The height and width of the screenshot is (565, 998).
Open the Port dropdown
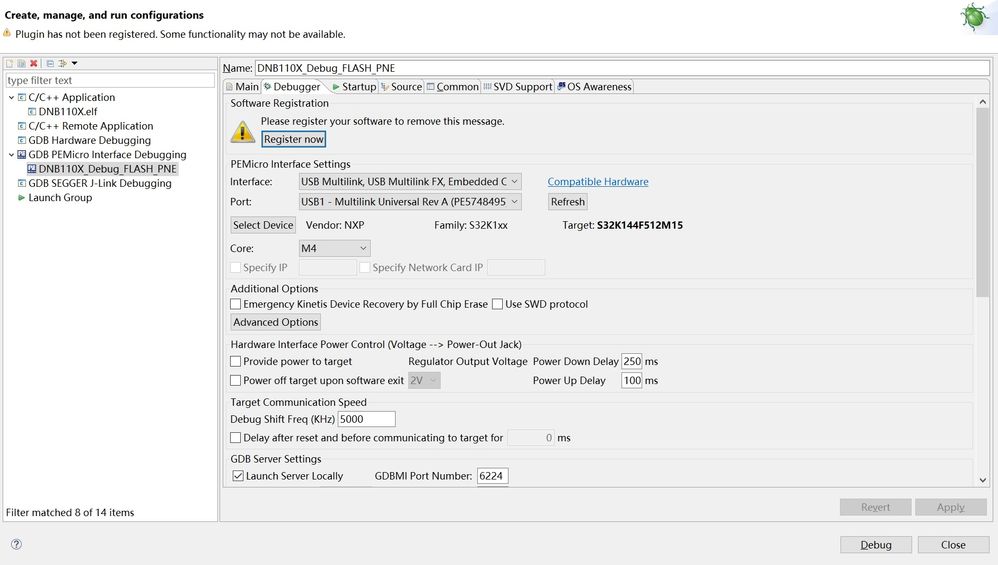(410, 202)
